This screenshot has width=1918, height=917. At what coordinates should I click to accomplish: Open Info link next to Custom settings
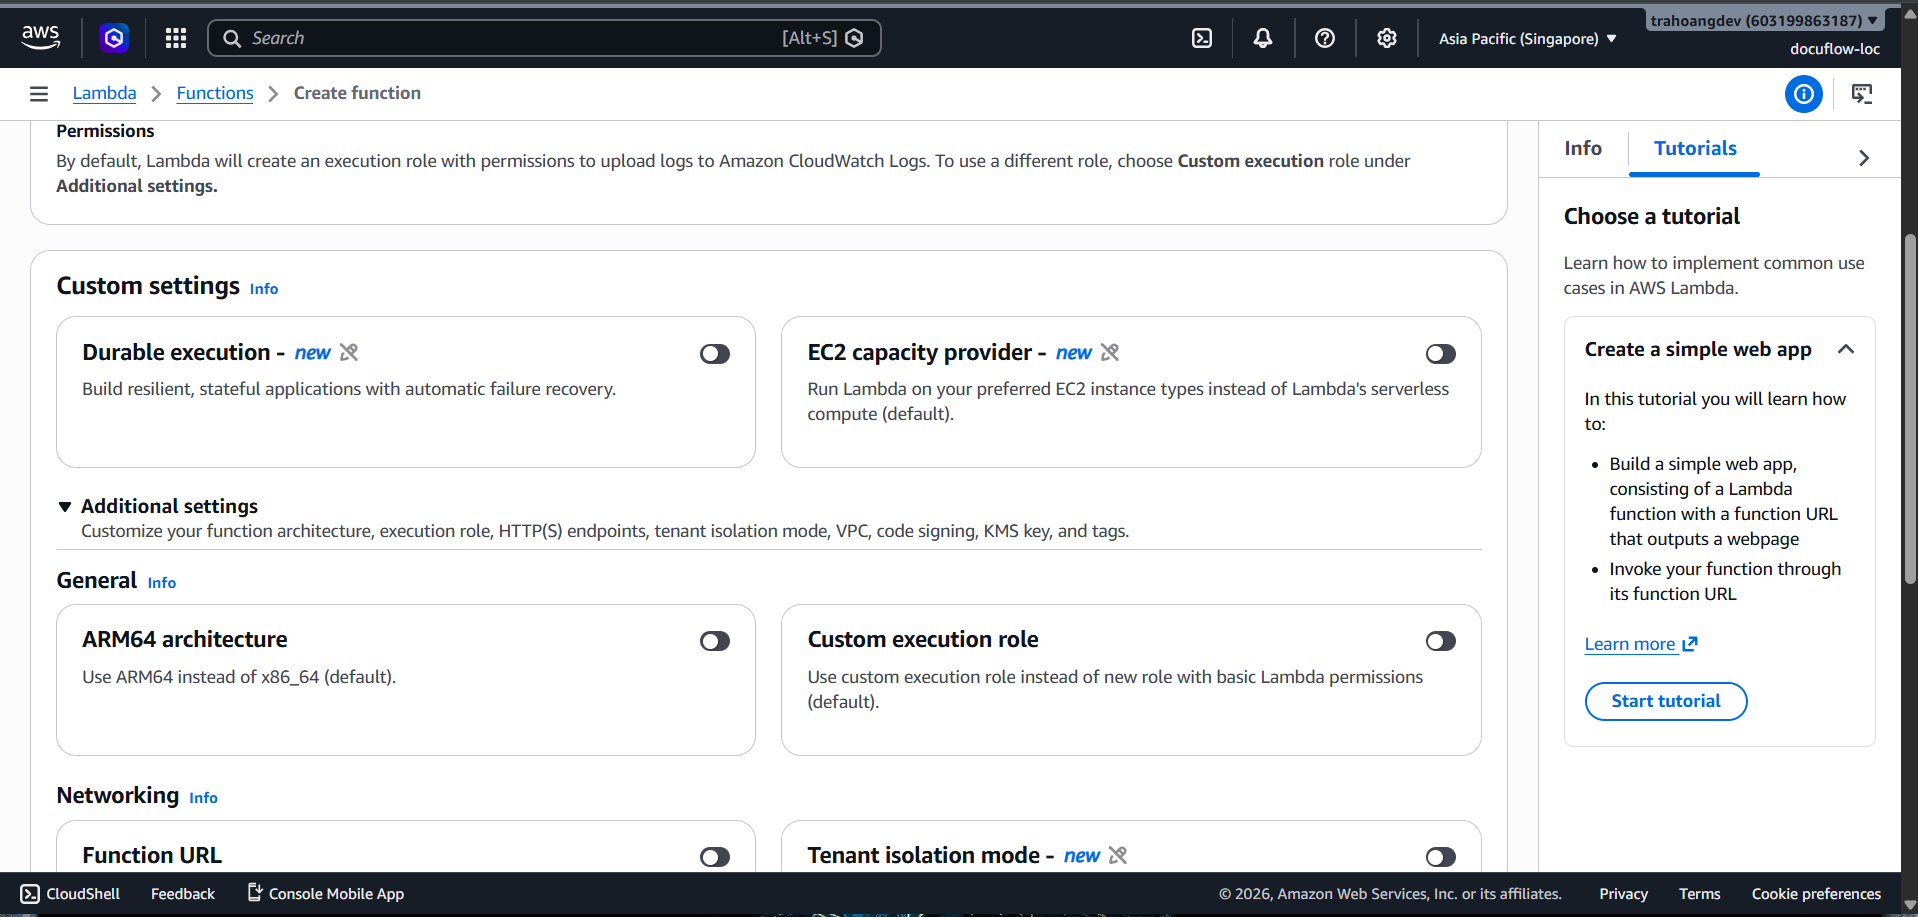click(x=264, y=289)
